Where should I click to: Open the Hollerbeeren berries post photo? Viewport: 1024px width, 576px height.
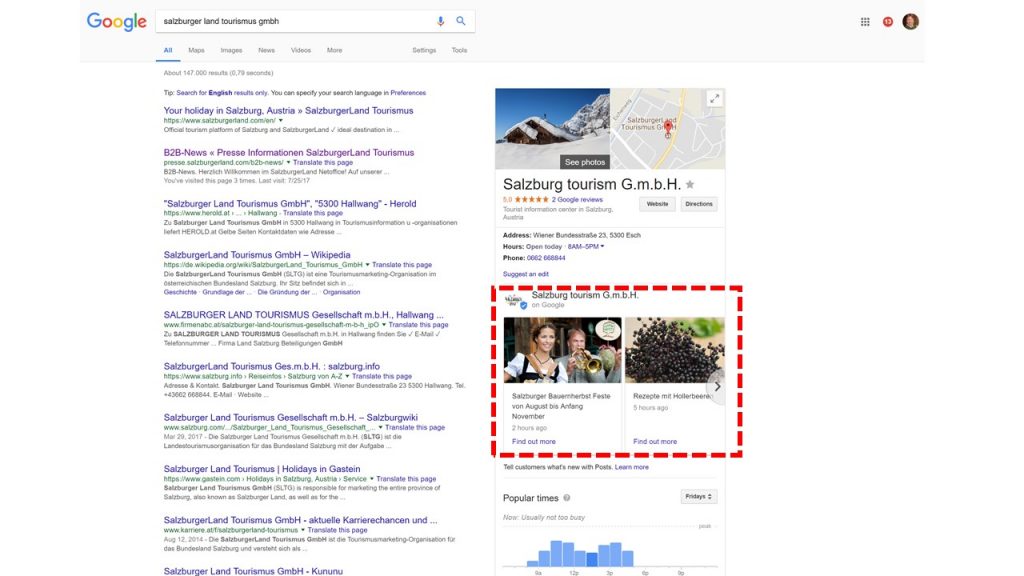click(675, 350)
